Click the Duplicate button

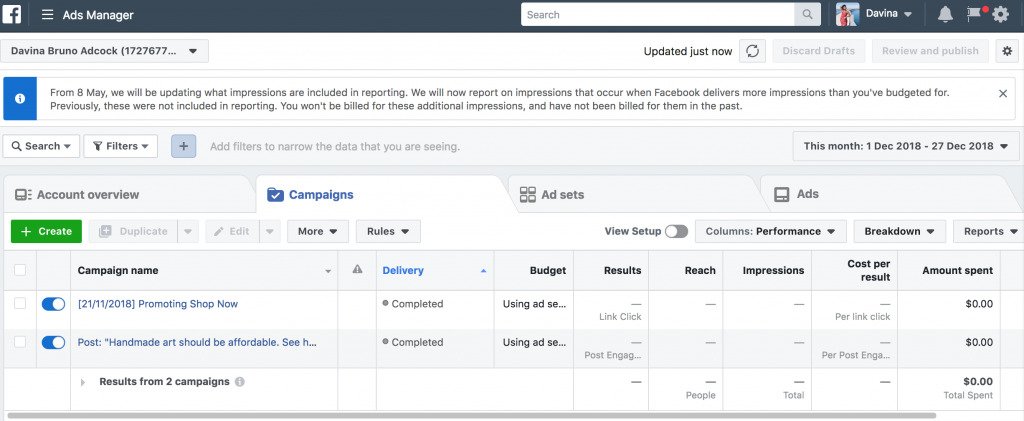133,231
